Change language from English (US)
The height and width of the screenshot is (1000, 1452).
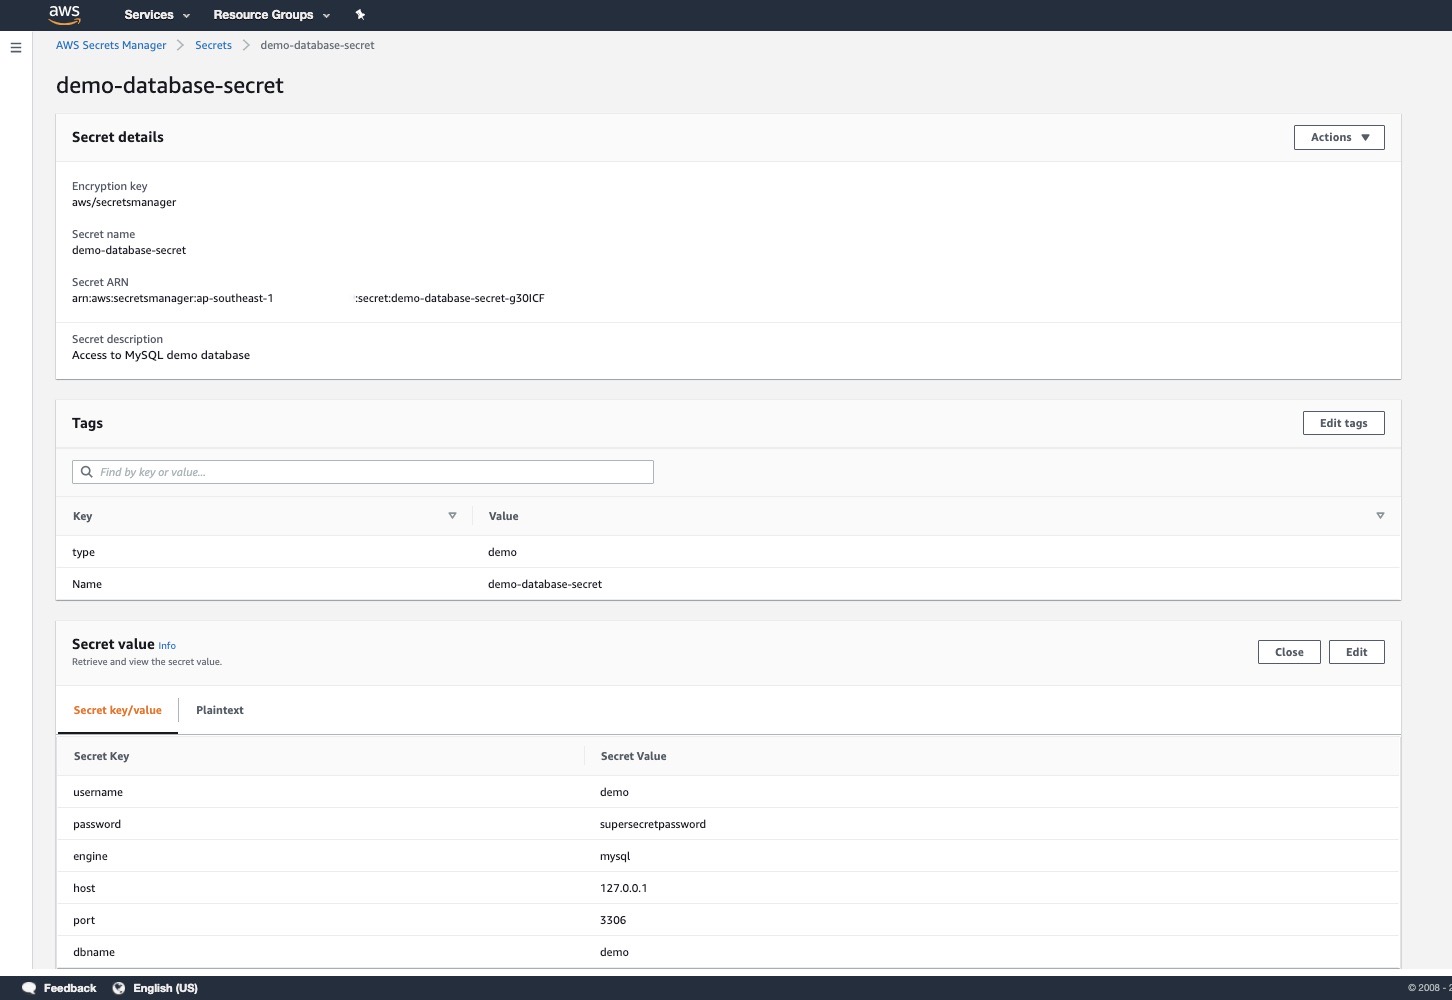165,988
